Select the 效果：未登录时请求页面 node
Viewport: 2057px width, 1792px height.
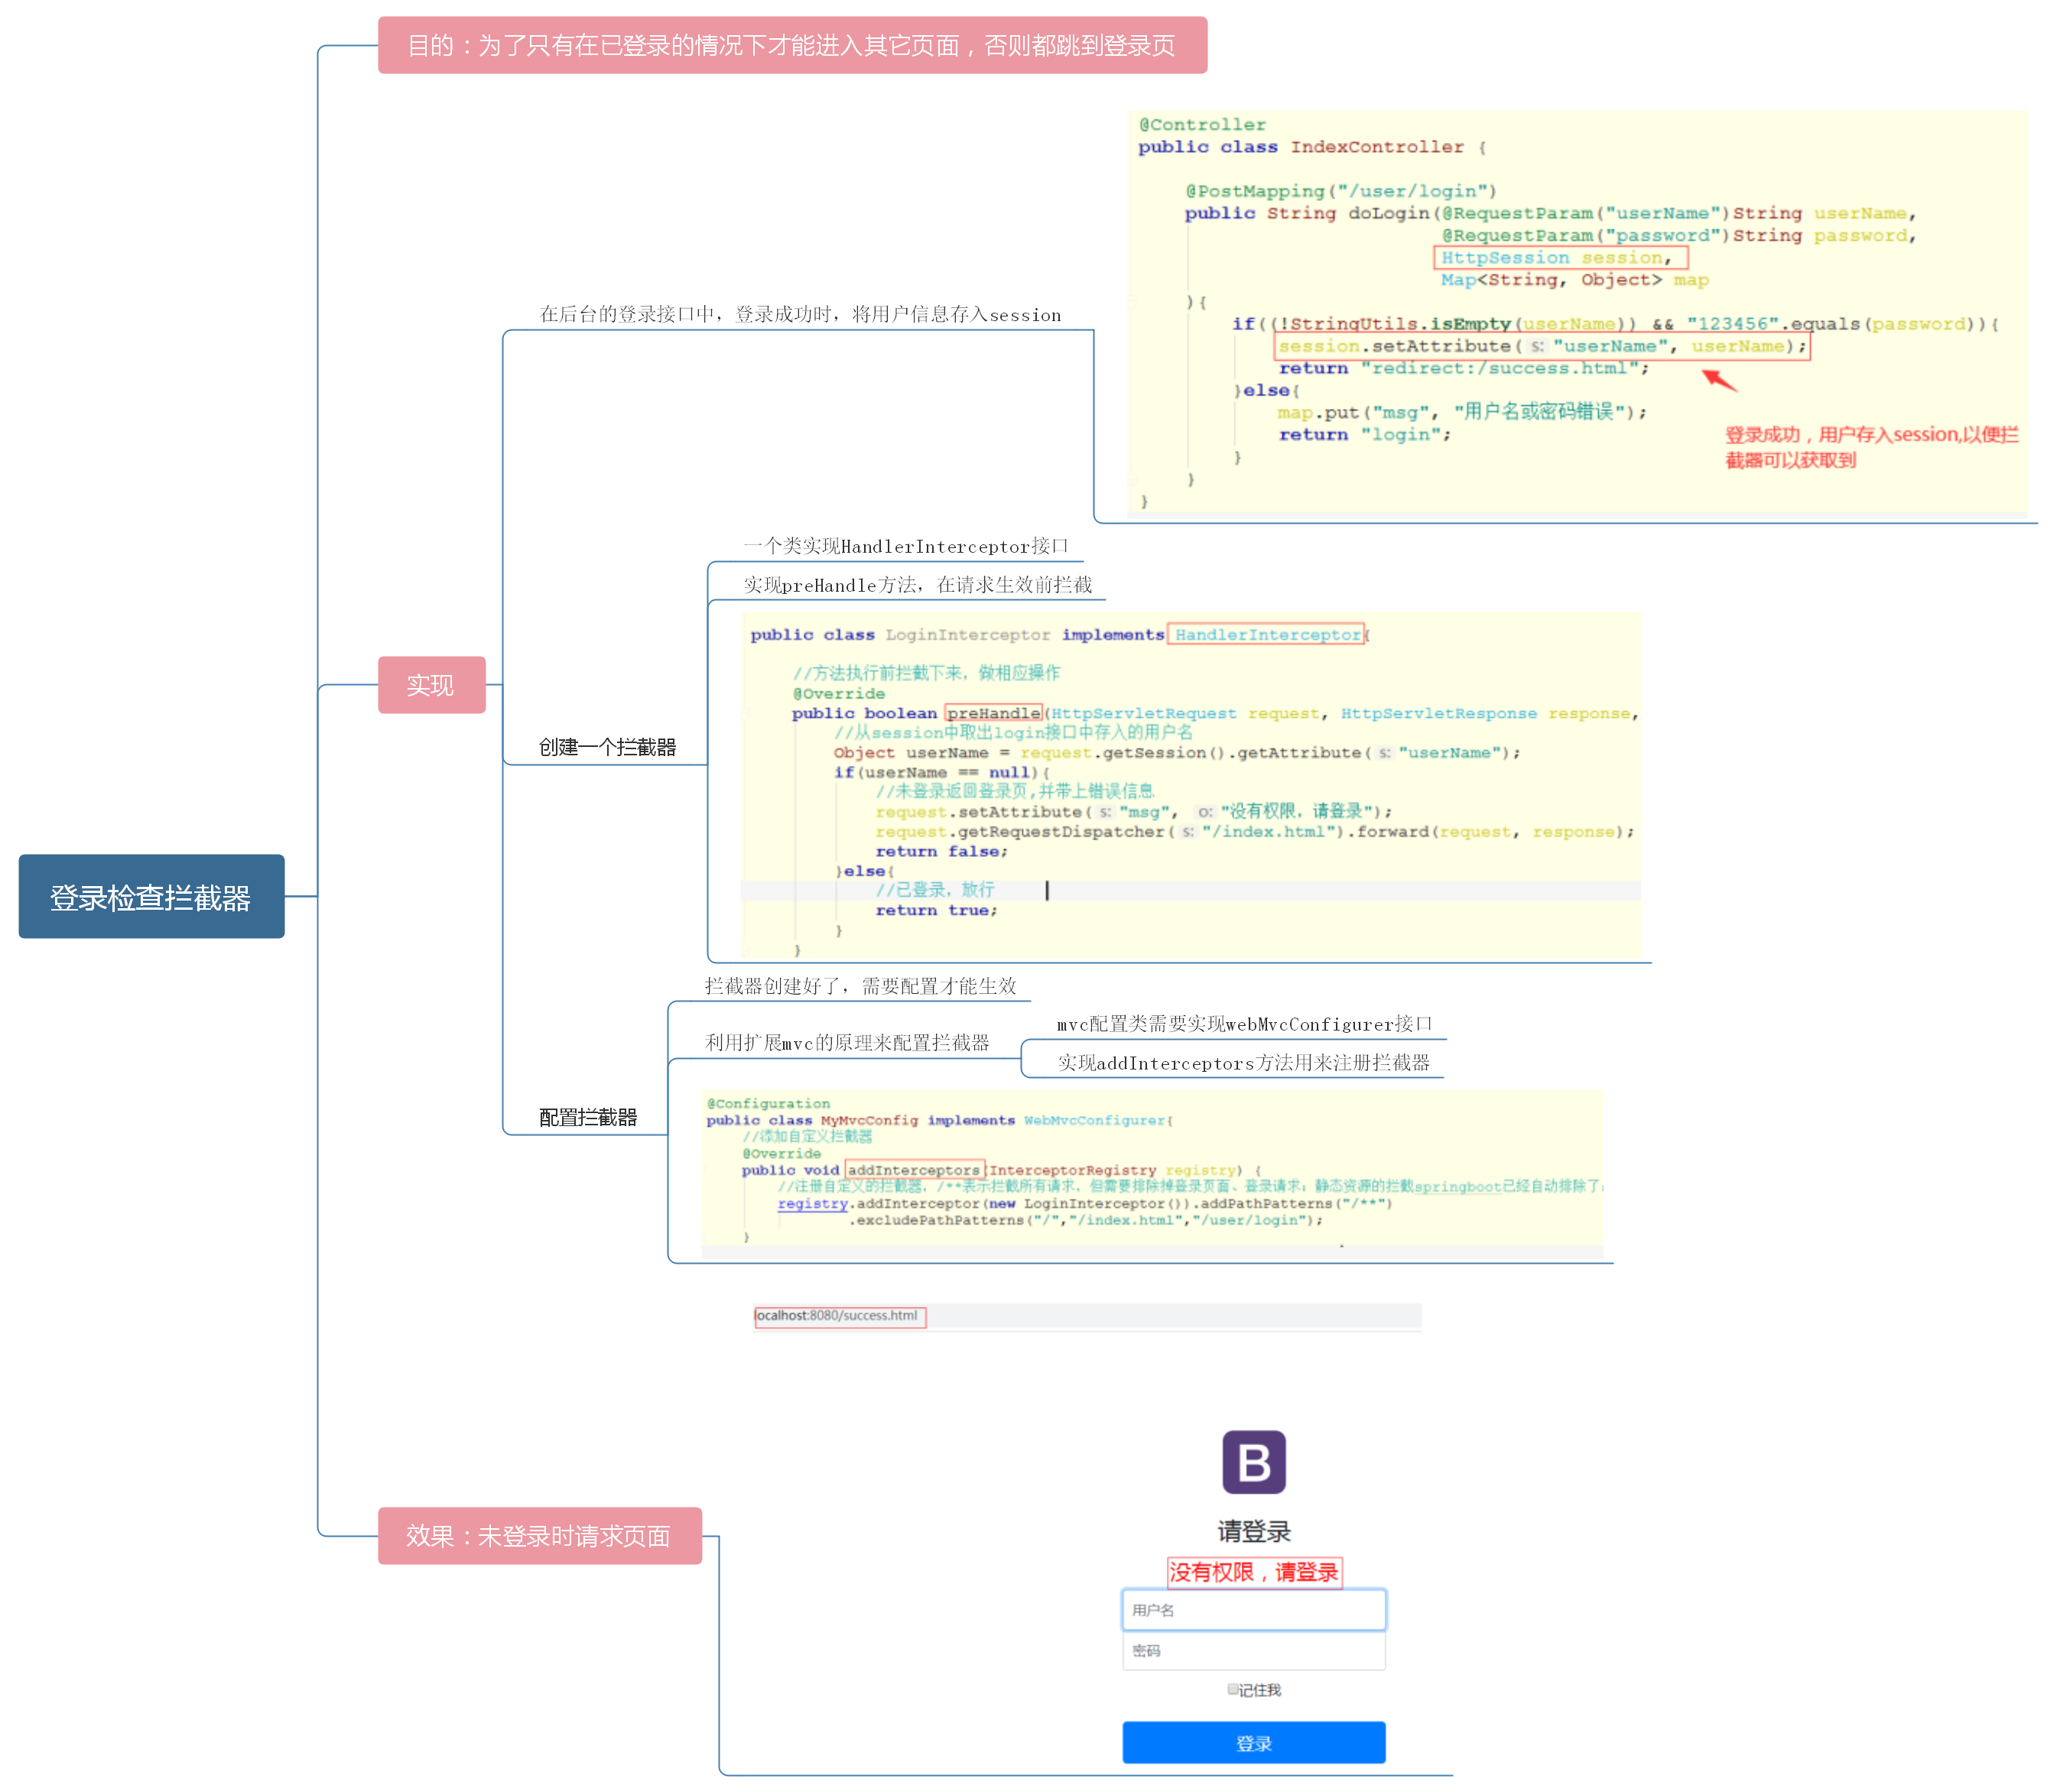click(x=539, y=1536)
